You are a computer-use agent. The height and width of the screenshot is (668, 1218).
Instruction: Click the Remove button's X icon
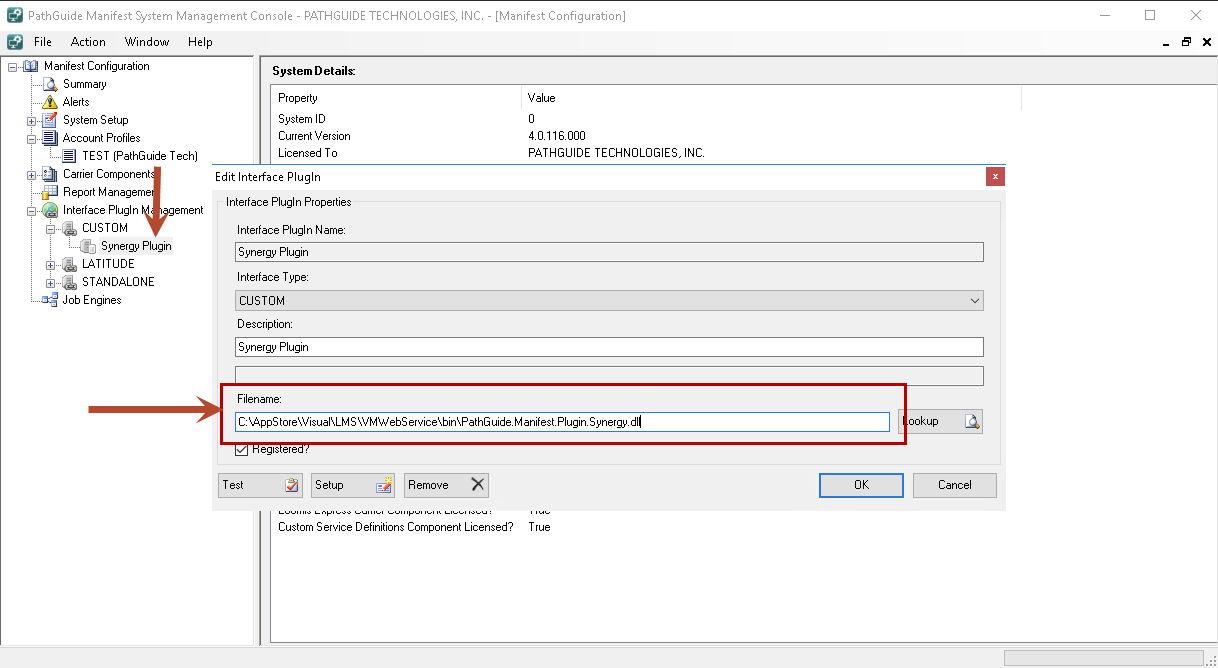coord(478,485)
